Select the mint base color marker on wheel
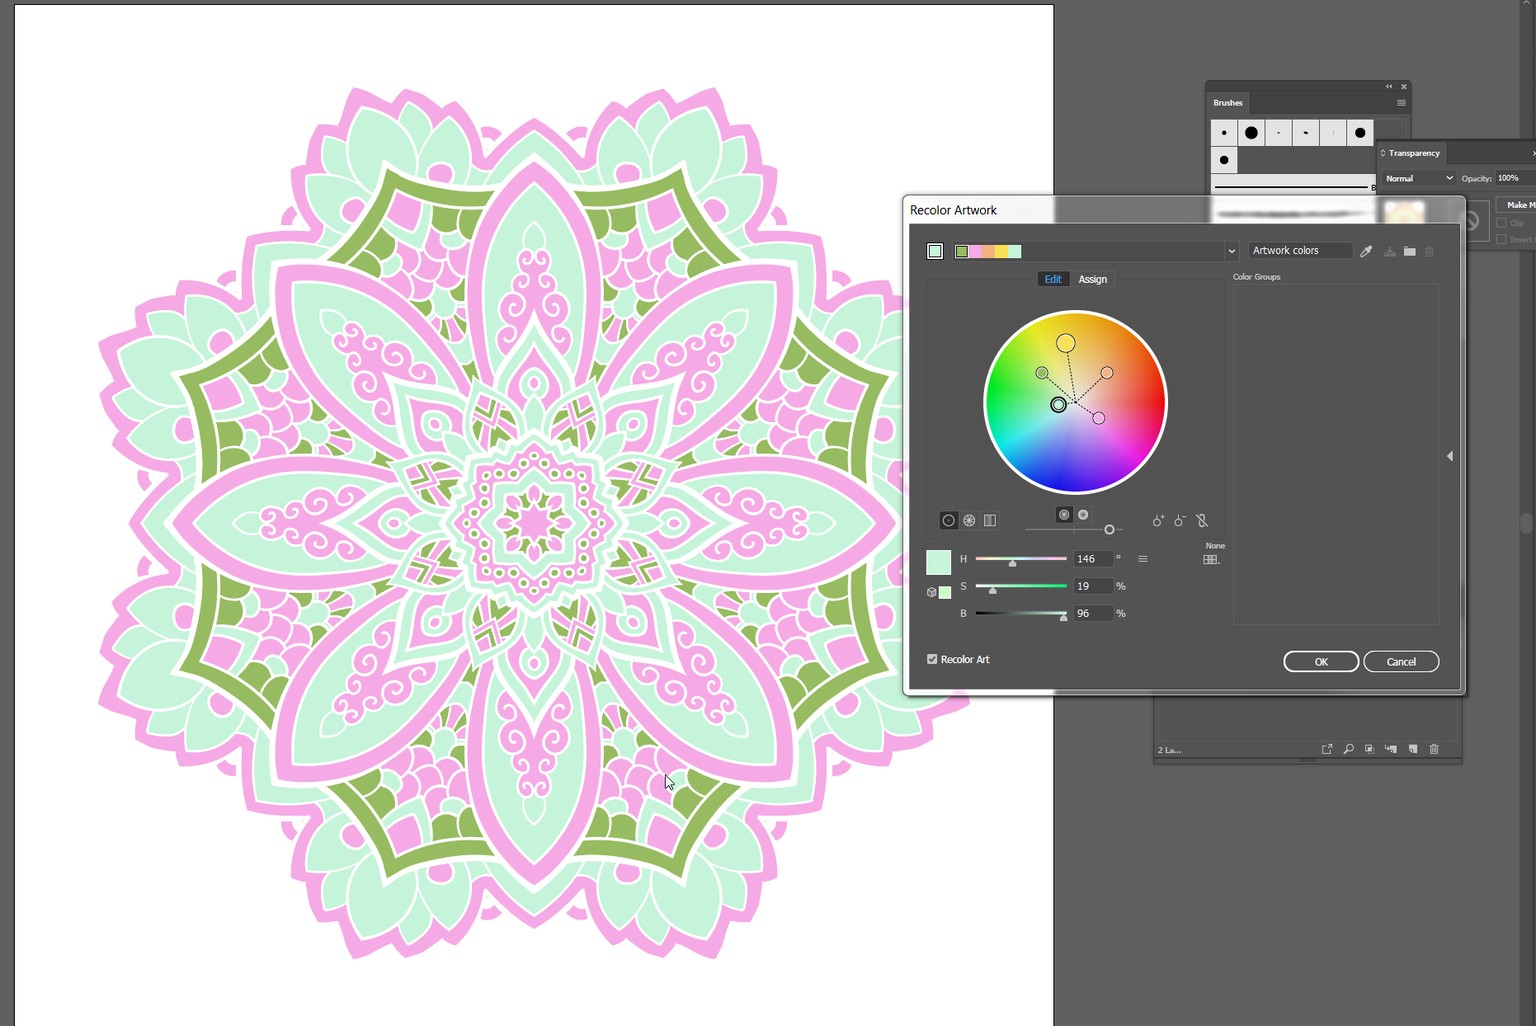 (1058, 404)
